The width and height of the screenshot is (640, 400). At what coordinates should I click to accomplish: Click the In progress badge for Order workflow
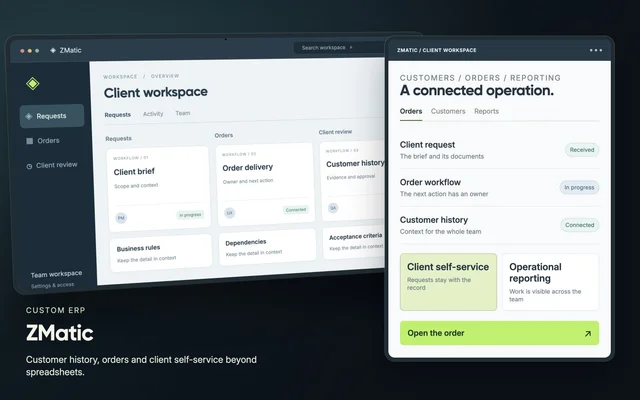click(x=579, y=187)
